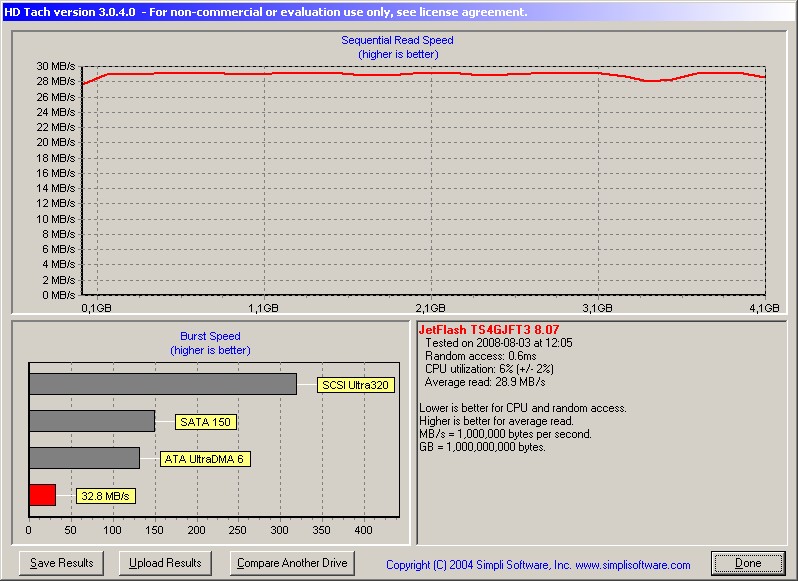Click the 0,1GB axis label
This screenshot has width=798, height=581.
click(x=96, y=308)
